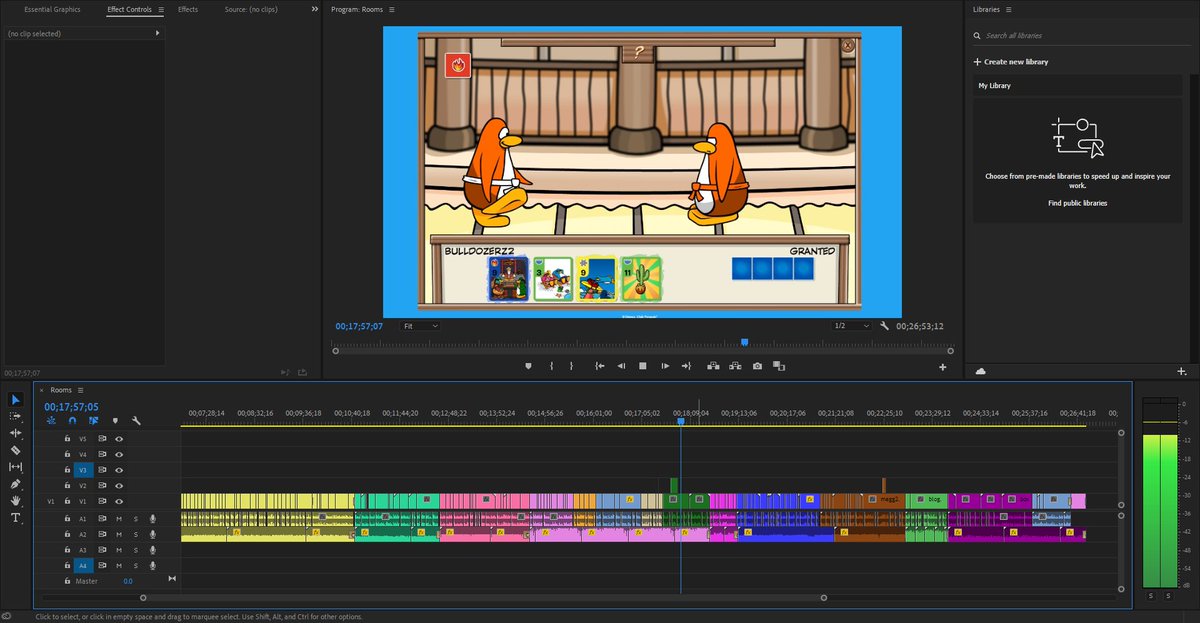Image resolution: width=1200 pixels, height=623 pixels.
Task: Enable voice-over record on A3
Action: [x=152, y=550]
